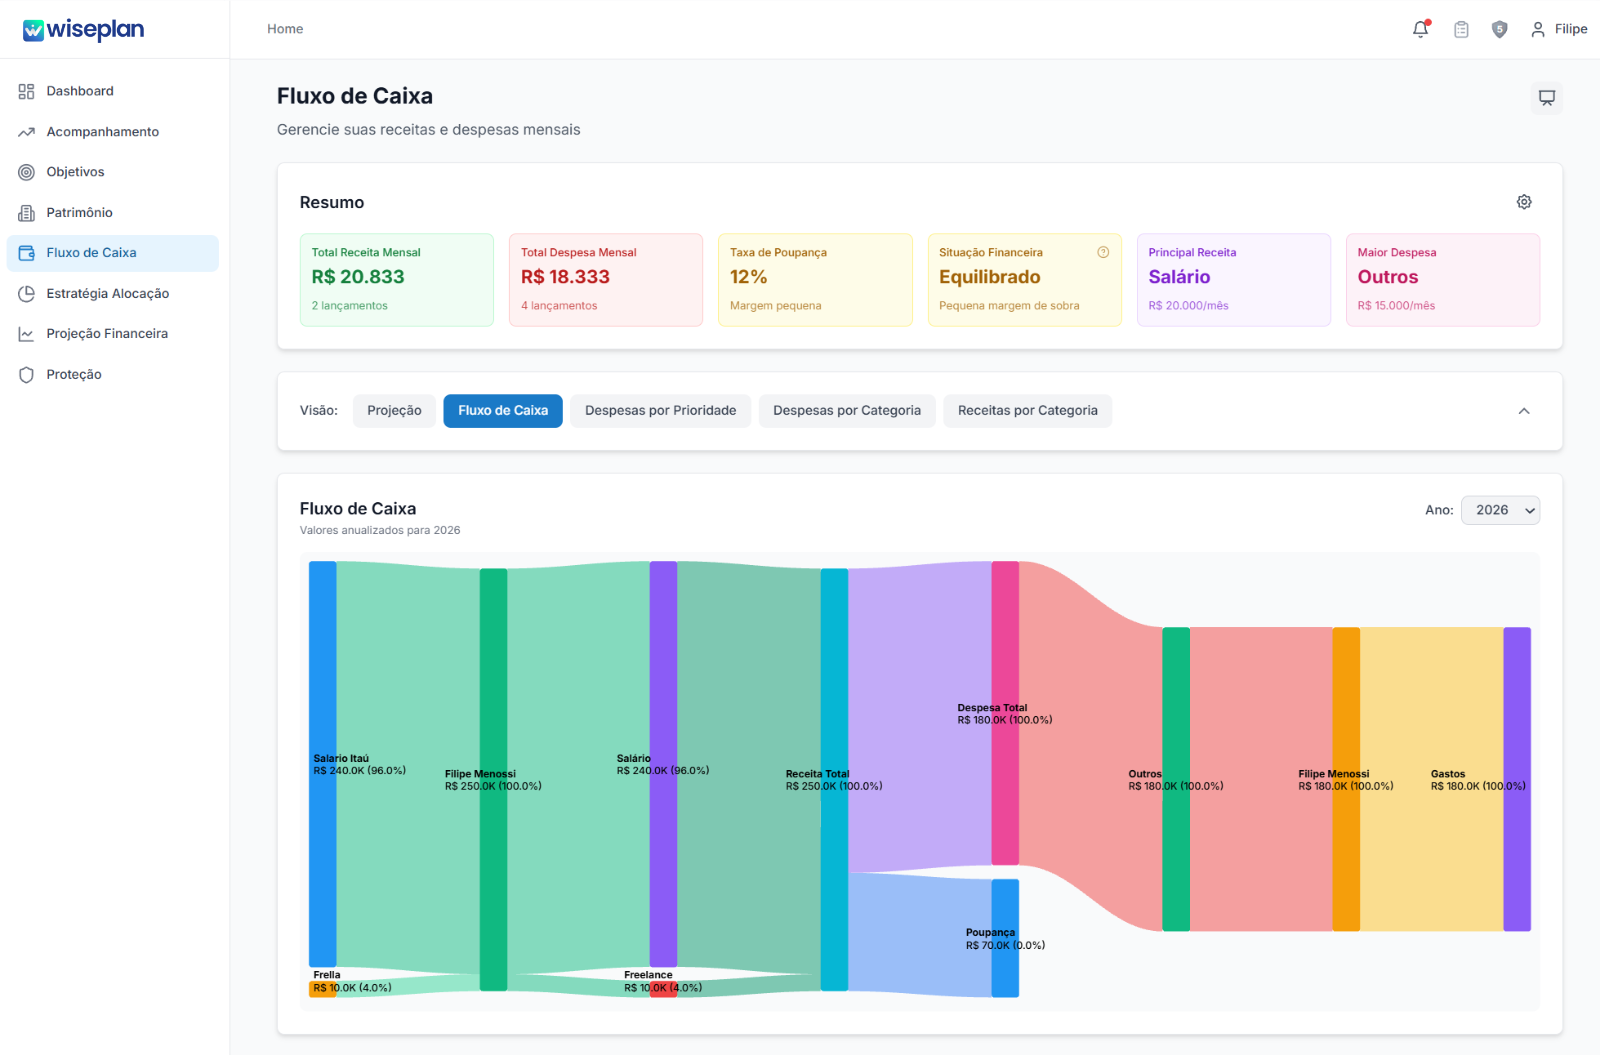Image resolution: width=1600 pixels, height=1055 pixels.
Task: Click the clipboard icon in top bar
Action: 1461,29
